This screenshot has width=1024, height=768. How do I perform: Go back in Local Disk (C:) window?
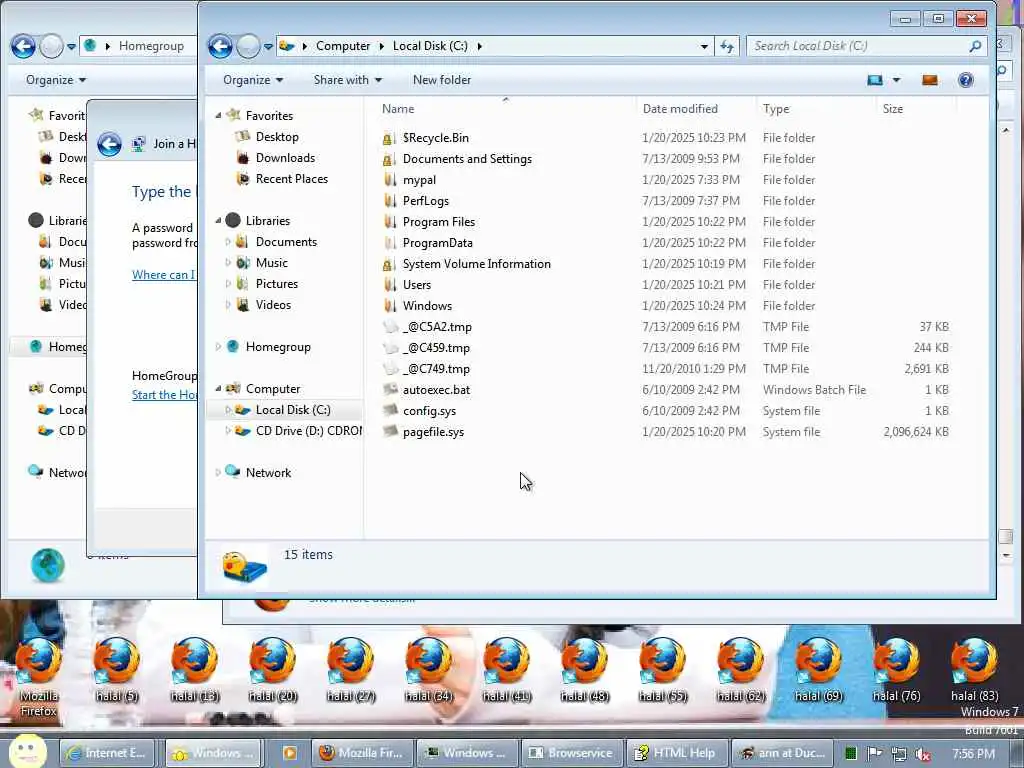coord(220,46)
